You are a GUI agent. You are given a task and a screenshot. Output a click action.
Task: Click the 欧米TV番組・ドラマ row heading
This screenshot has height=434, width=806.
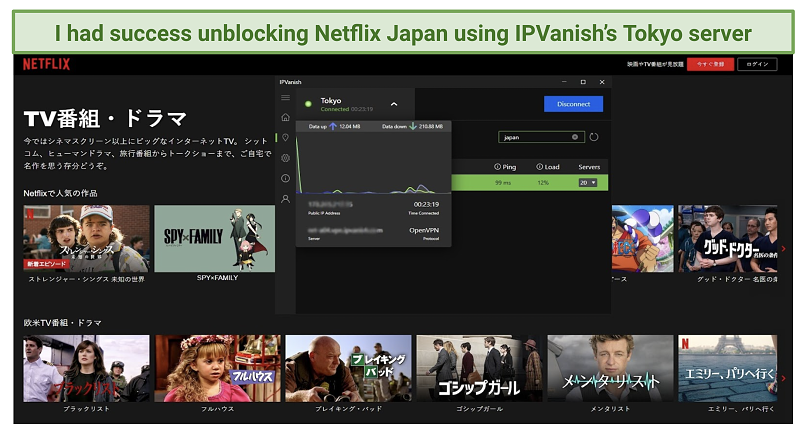62,323
